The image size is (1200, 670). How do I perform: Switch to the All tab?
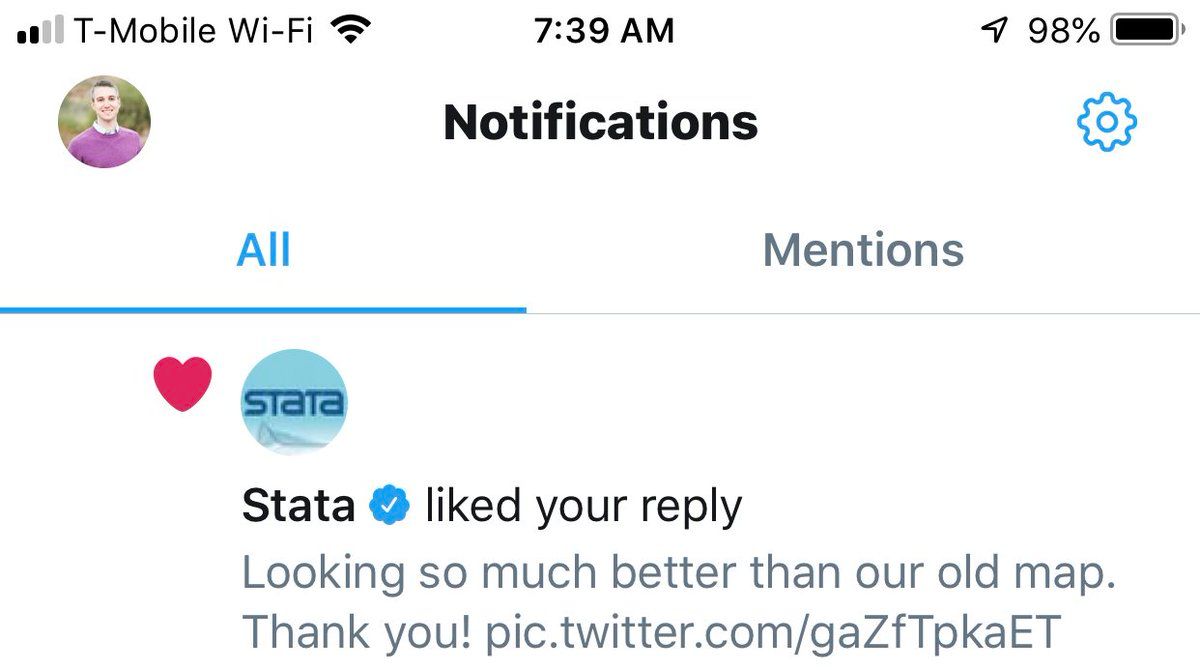coord(264,250)
